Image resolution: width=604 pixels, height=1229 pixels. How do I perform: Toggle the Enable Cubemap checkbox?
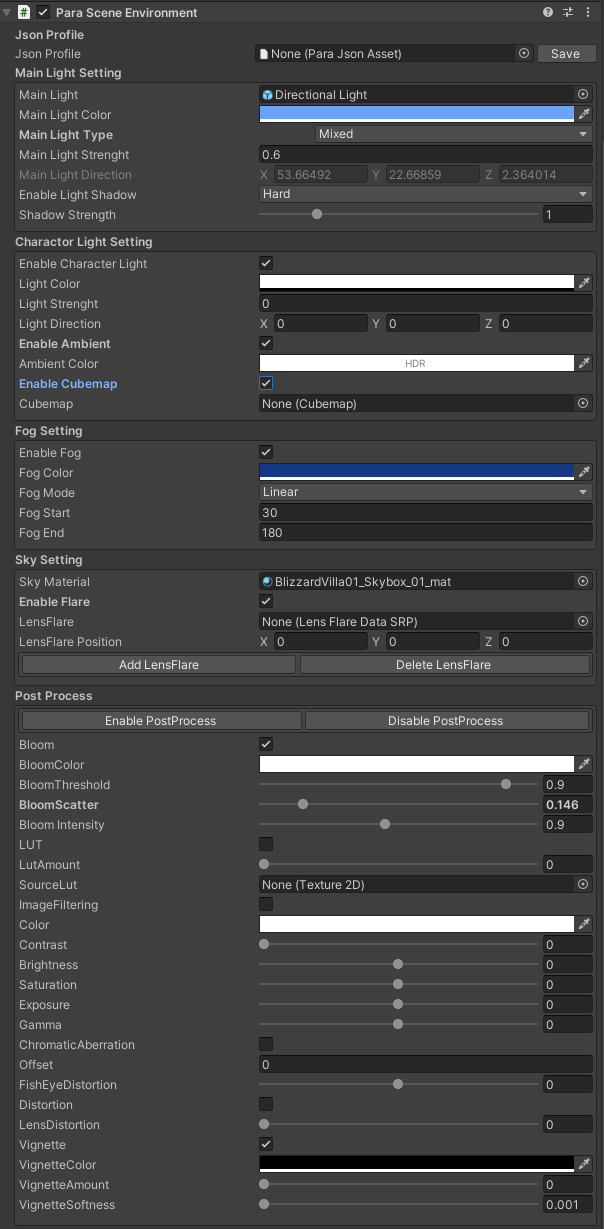265,383
